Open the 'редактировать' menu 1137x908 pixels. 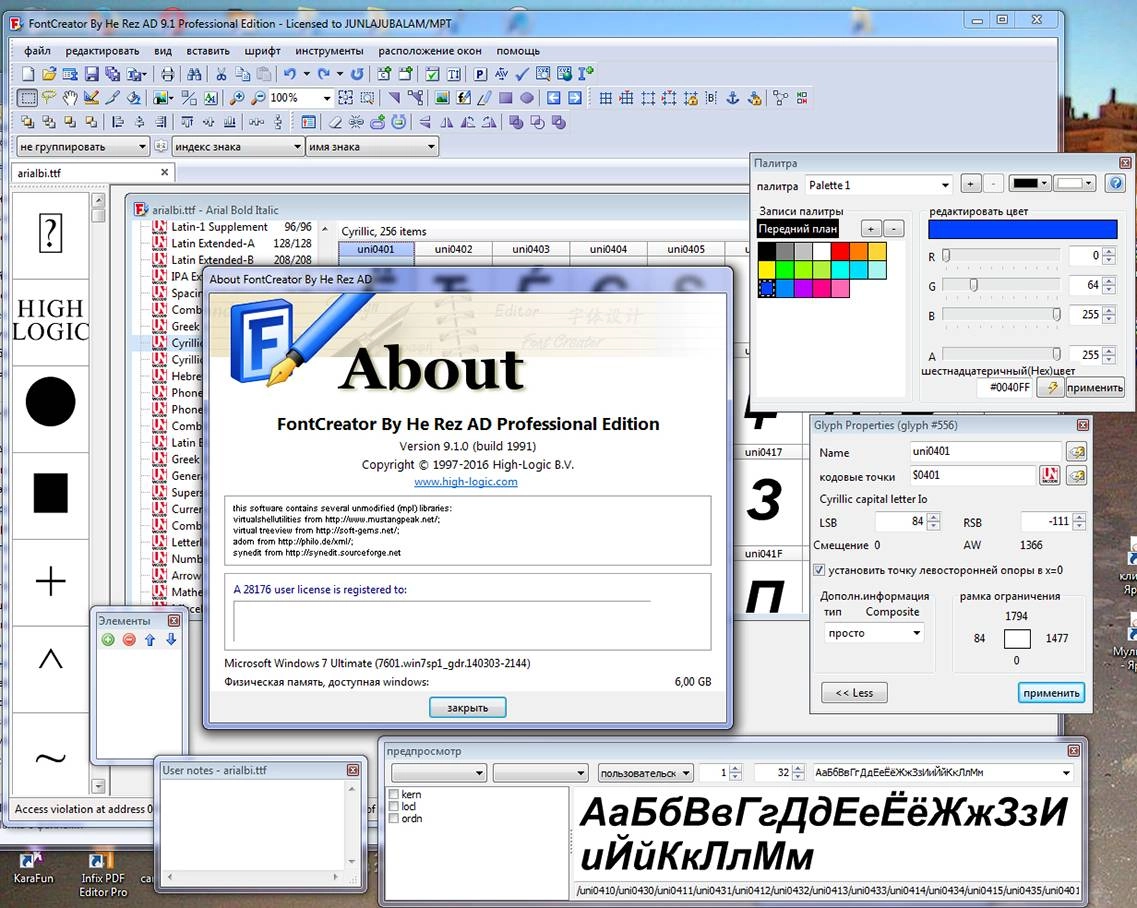pyautogui.click(x=102, y=51)
